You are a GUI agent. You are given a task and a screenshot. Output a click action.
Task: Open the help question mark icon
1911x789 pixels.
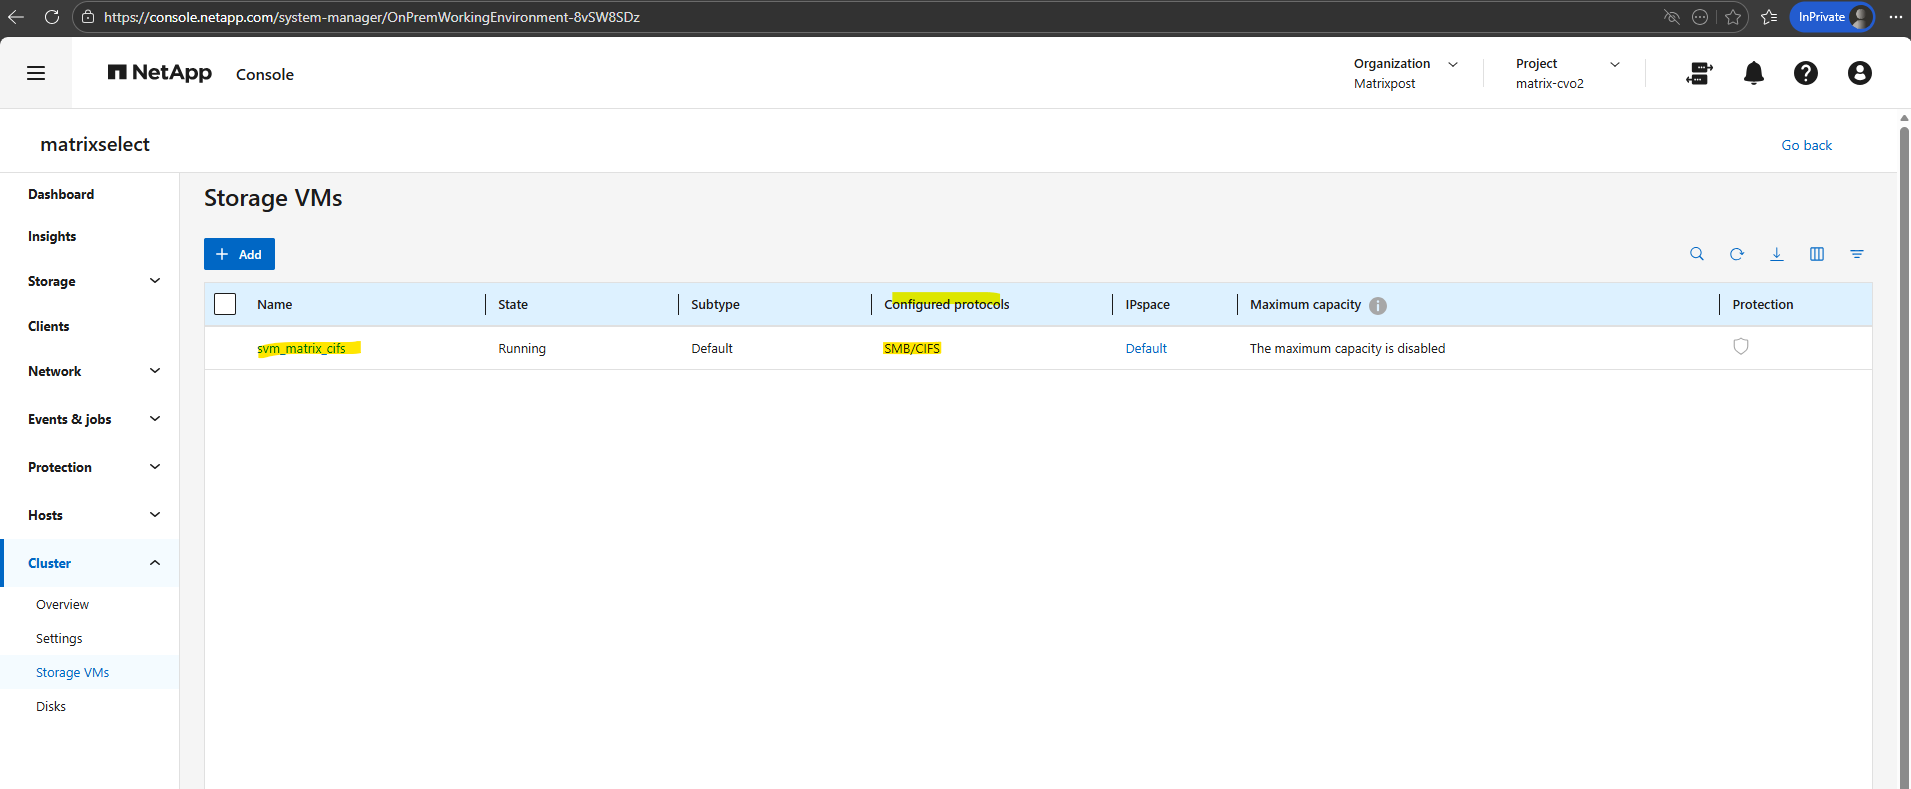point(1805,73)
